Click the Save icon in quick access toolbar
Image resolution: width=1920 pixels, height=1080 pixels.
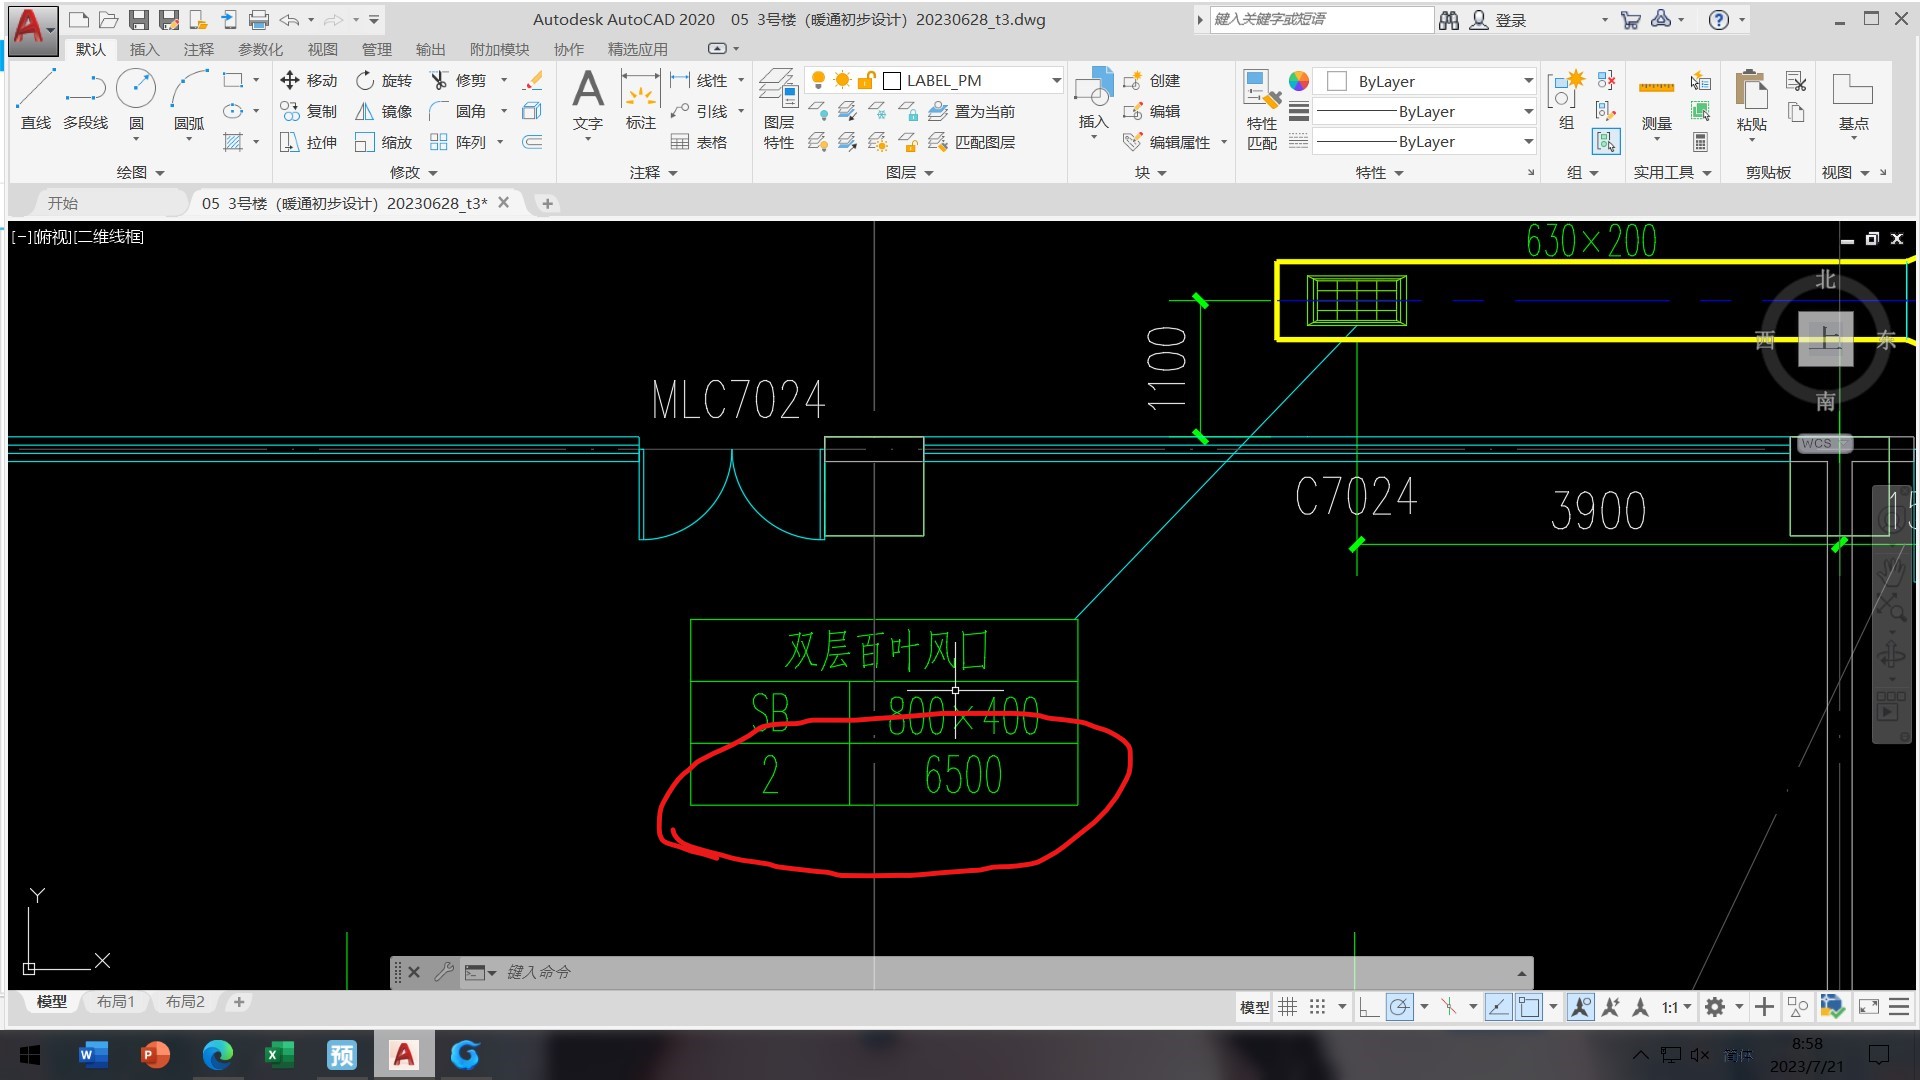pyautogui.click(x=139, y=19)
